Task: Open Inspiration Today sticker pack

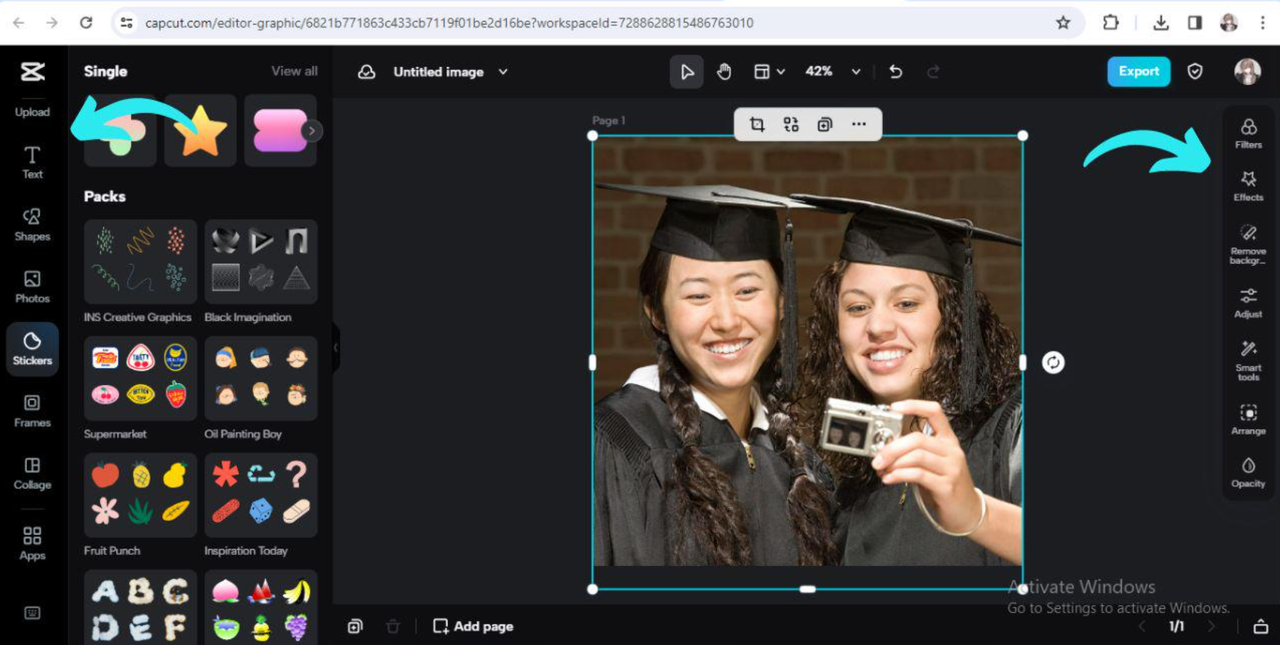Action: click(x=261, y=495)
